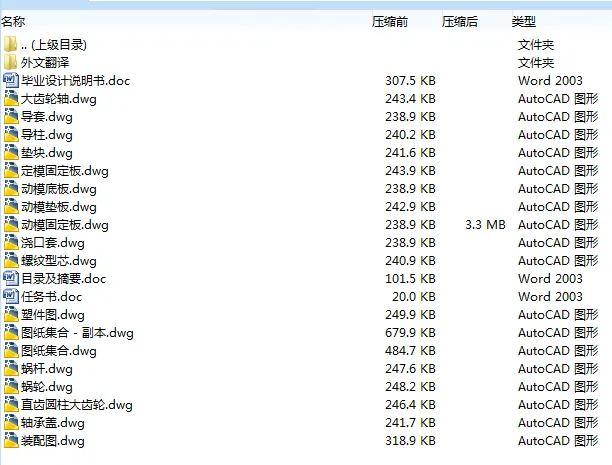Select file name 图纸集合.dwg
The image size is (612, 465).
(59, 350)
